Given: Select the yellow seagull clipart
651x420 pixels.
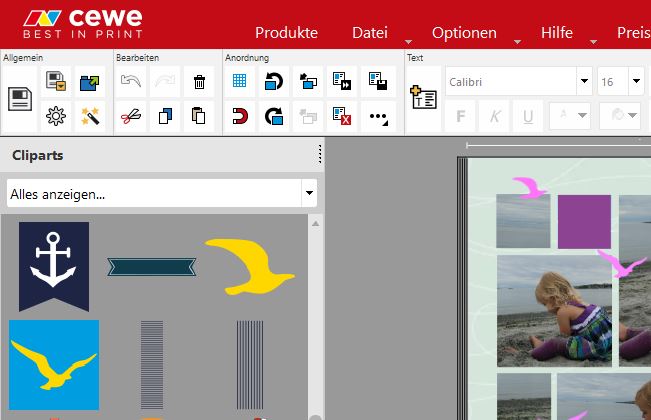Looking at the screenshot, I should pos(250,267).
